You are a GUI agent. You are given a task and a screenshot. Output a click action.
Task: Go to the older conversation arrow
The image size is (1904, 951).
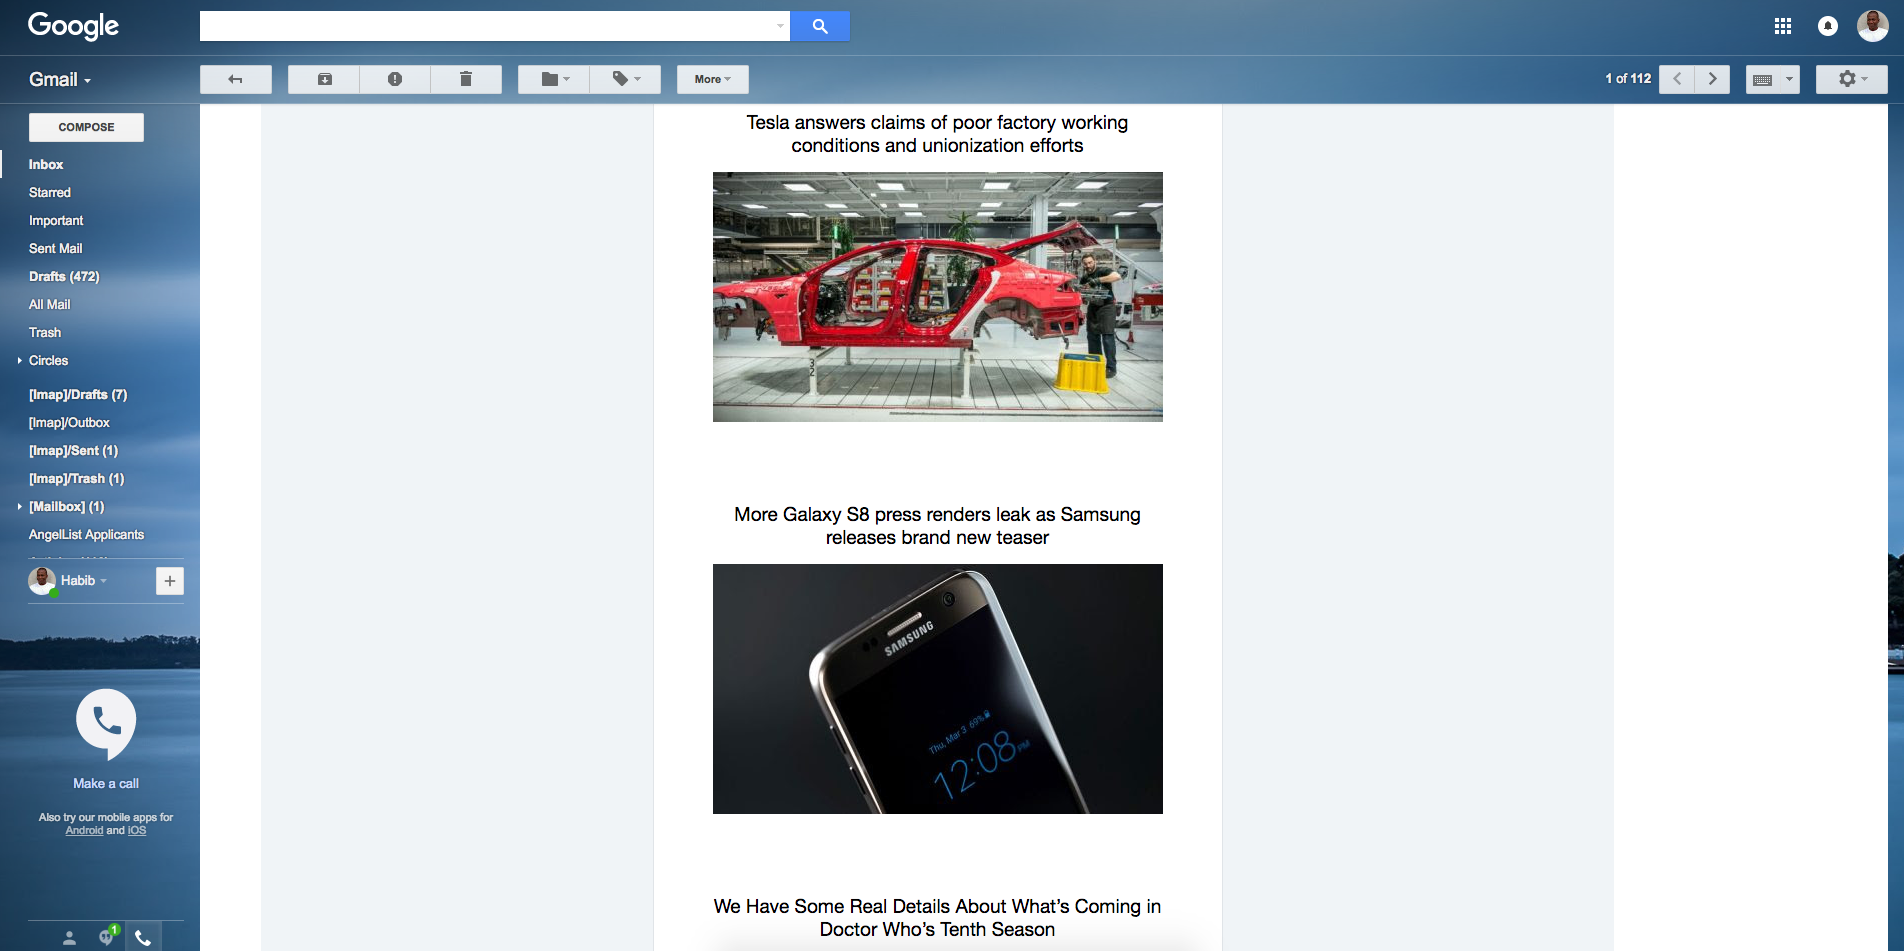pos(1713,79)
